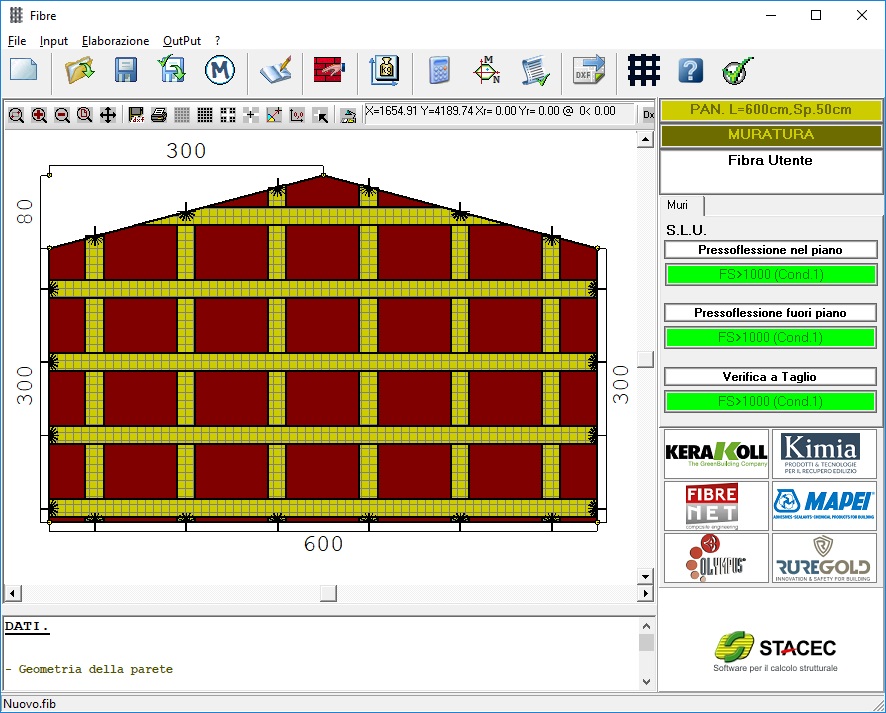Click the layers stack drawing icon
This screenshot has width=886, height=713.
point(348,115)
